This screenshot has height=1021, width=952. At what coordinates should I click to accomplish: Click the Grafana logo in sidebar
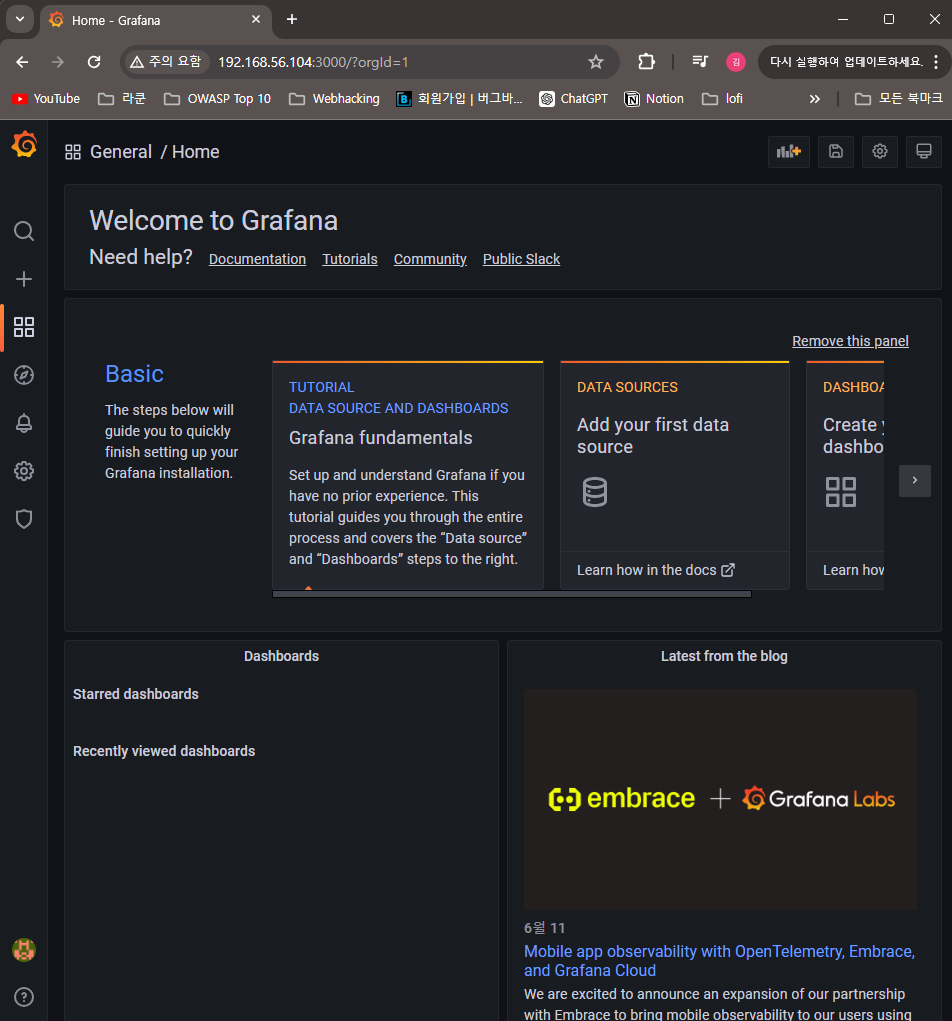(24, 144)
